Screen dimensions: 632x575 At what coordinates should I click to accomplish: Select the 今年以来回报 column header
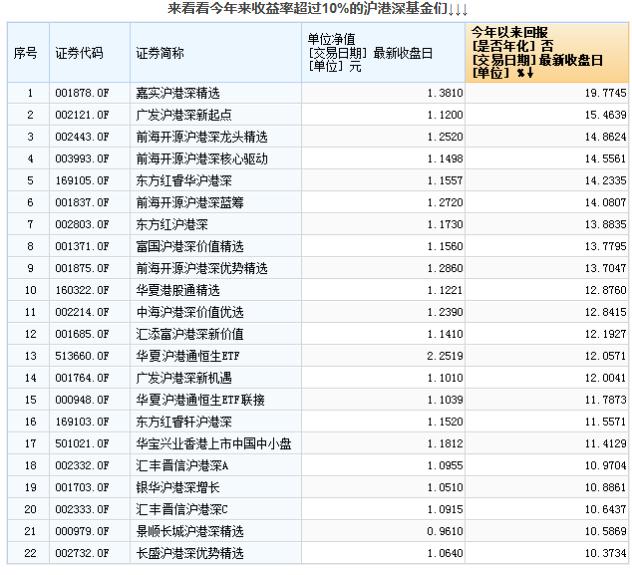538,52
